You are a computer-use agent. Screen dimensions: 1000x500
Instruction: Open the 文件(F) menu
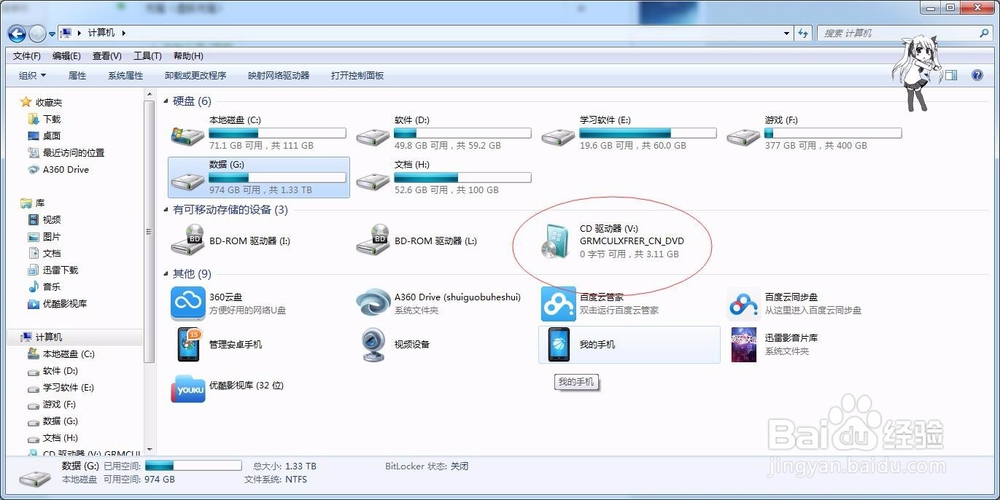(x=27, y=56)
